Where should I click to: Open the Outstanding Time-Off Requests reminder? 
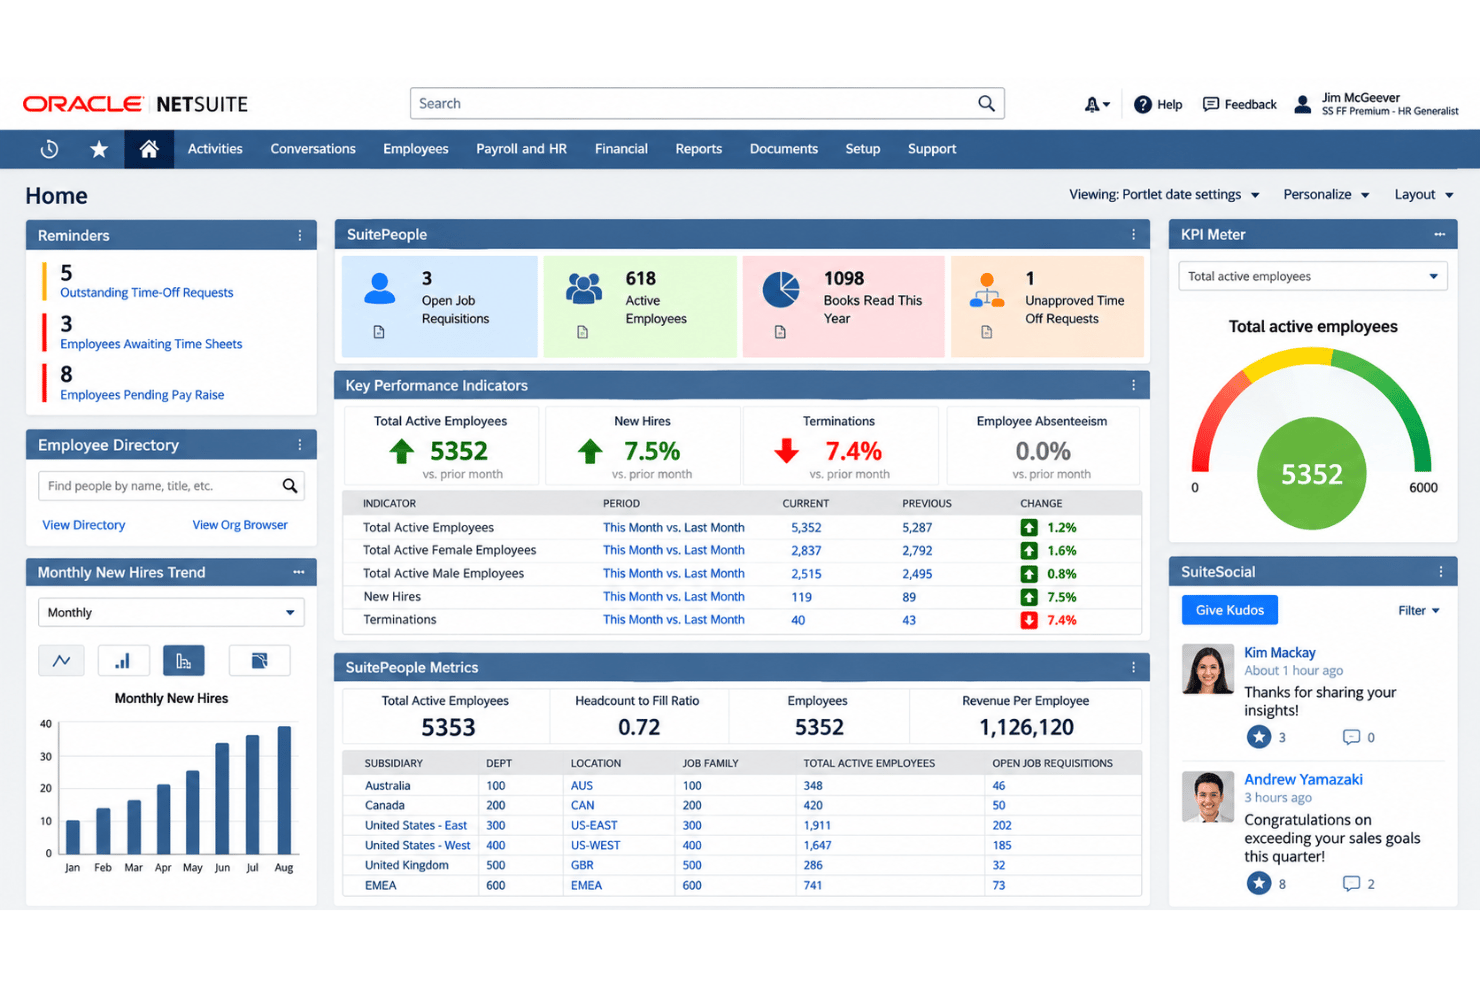click(146, 293)
